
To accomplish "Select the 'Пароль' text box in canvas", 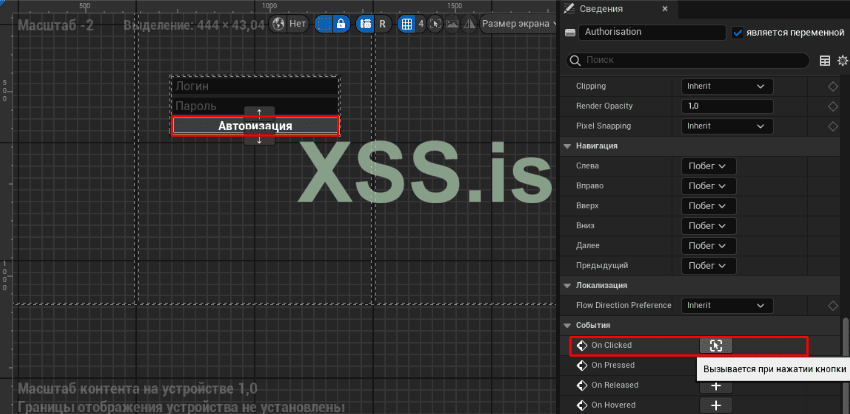I will pyautogui.click(x=255, y=105).
